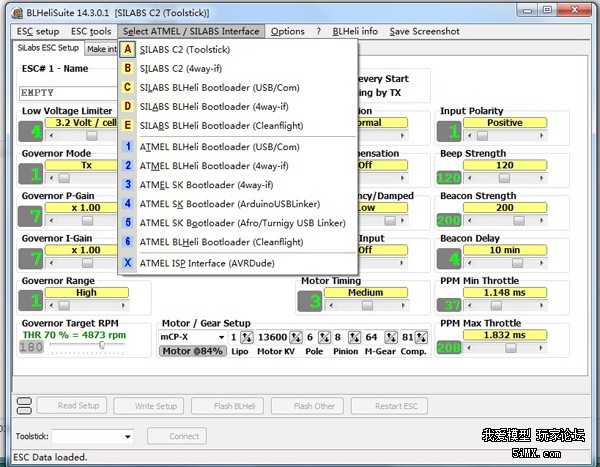Choose SILABS C2 (4way-if) interface

click(x=237, y=69)
